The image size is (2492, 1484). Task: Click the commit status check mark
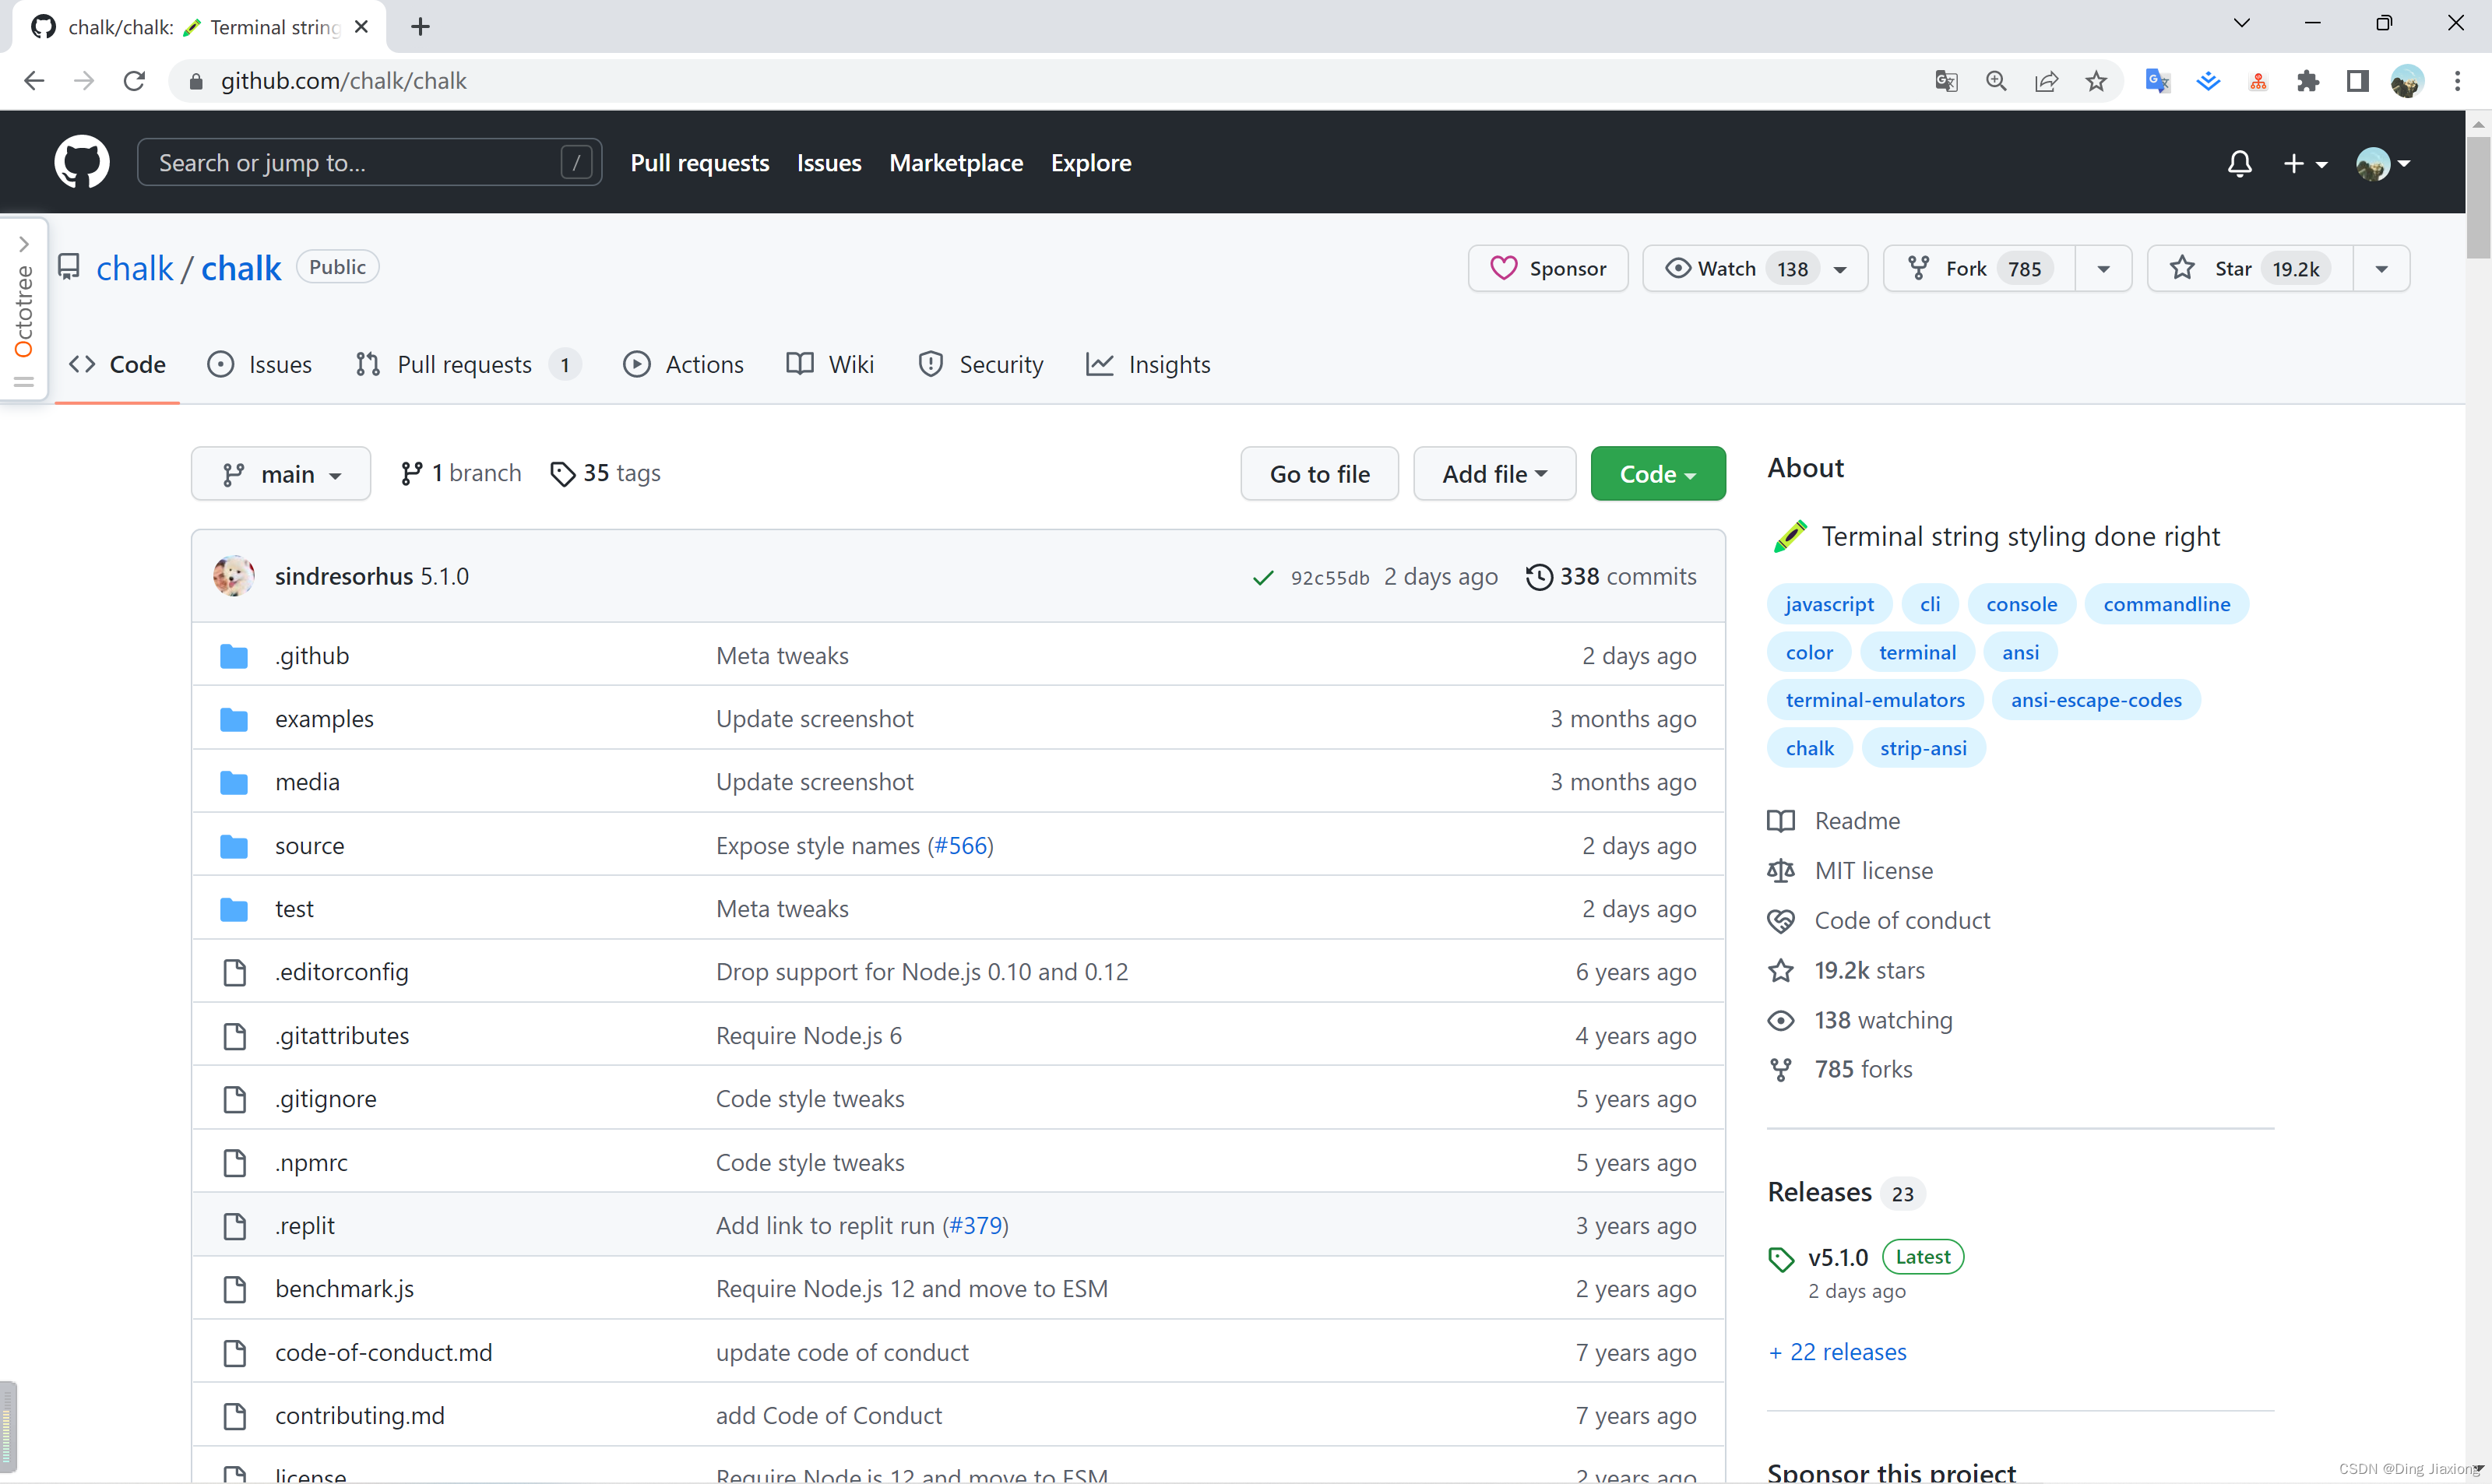(1263, 577)
